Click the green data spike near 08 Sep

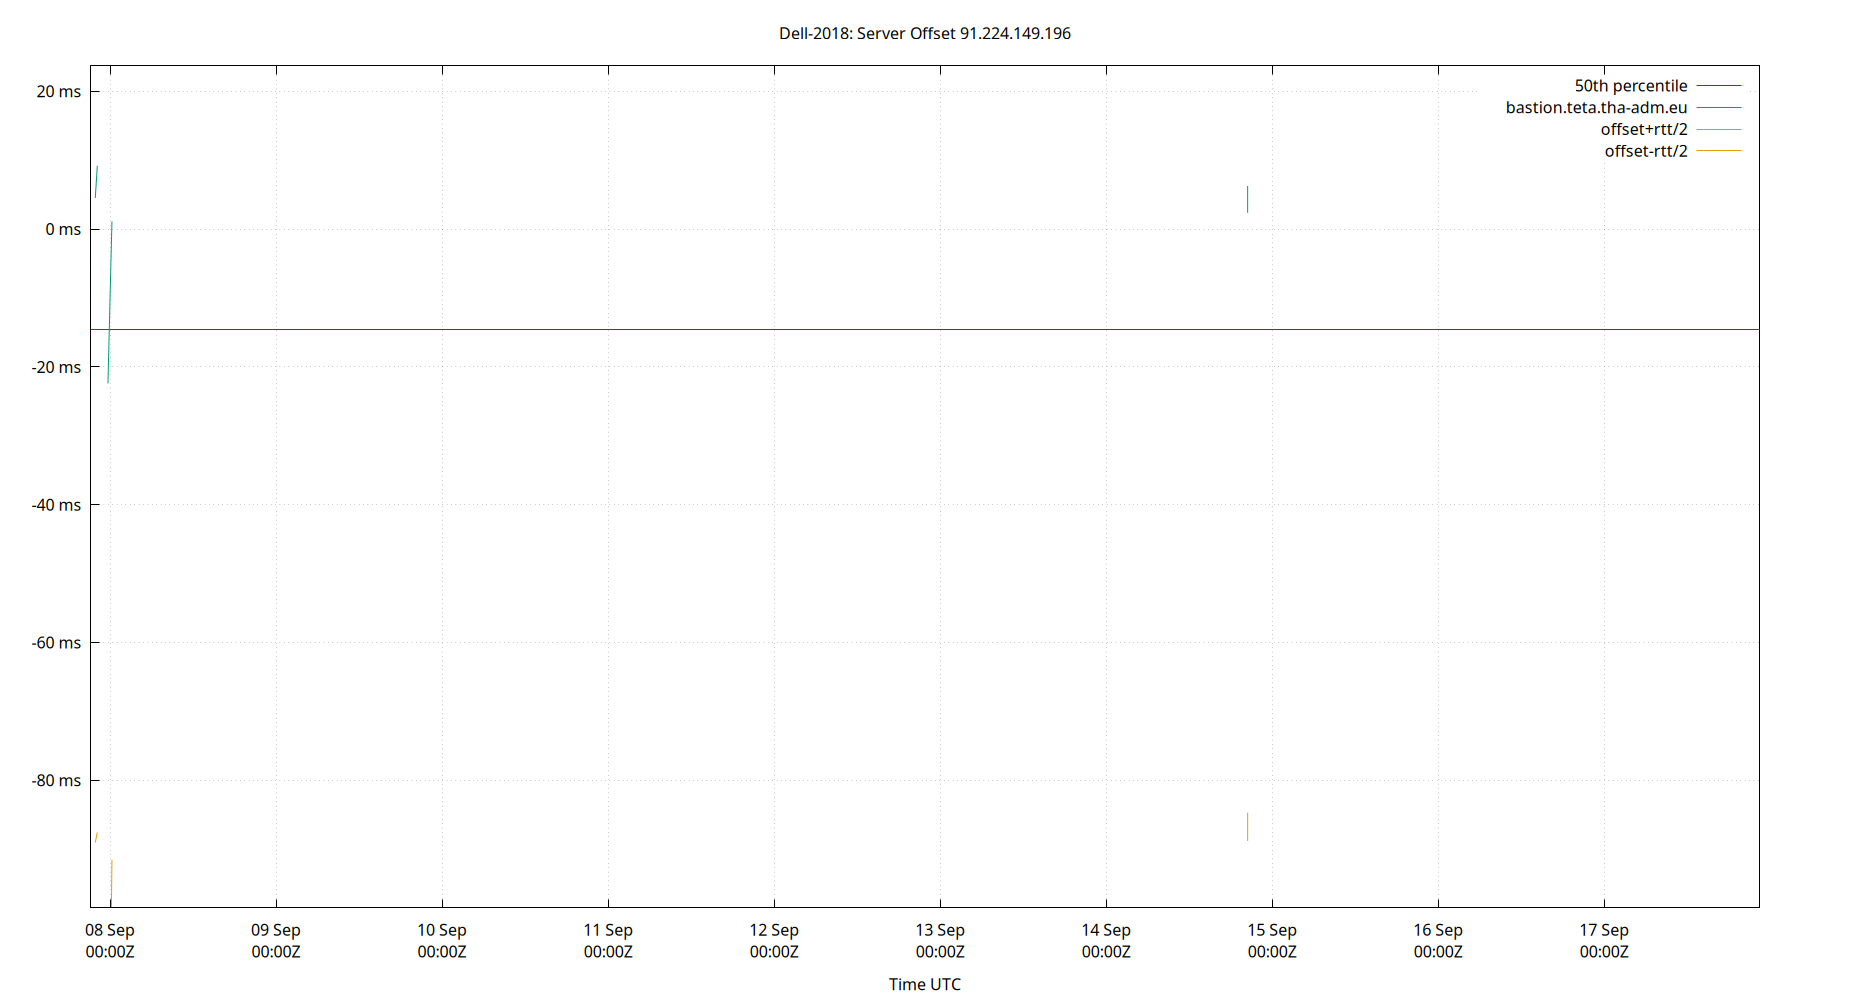[110, 300]
